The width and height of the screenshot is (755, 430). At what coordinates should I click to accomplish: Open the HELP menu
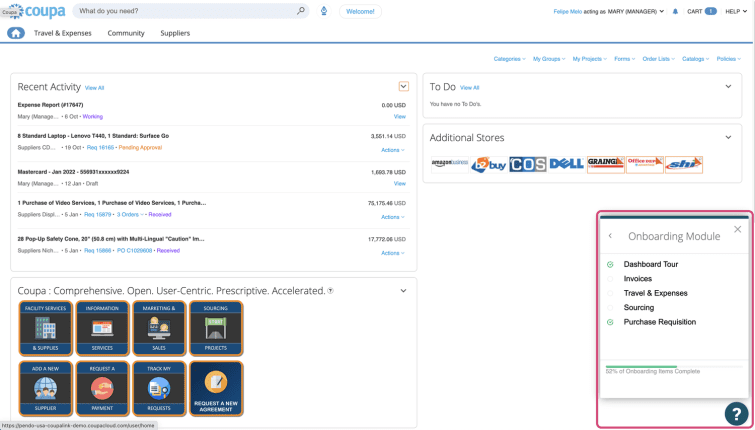[x=736, y=12]
